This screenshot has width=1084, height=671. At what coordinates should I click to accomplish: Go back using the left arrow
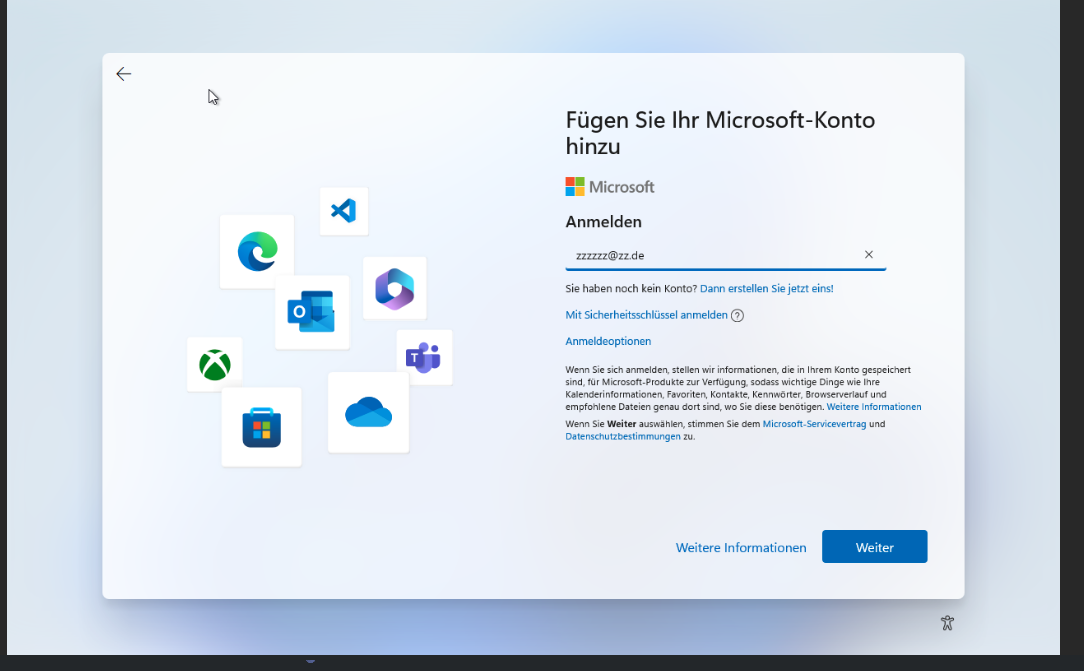[x=124, y=74]
